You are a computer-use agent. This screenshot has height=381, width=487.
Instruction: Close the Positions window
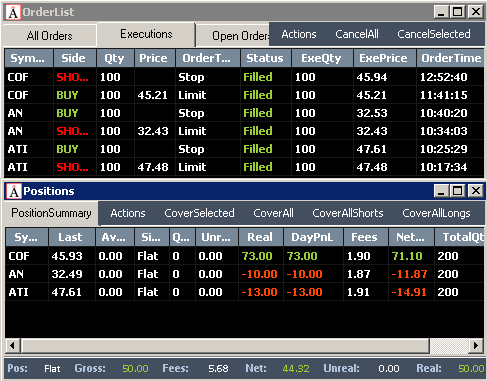[476, 191]
